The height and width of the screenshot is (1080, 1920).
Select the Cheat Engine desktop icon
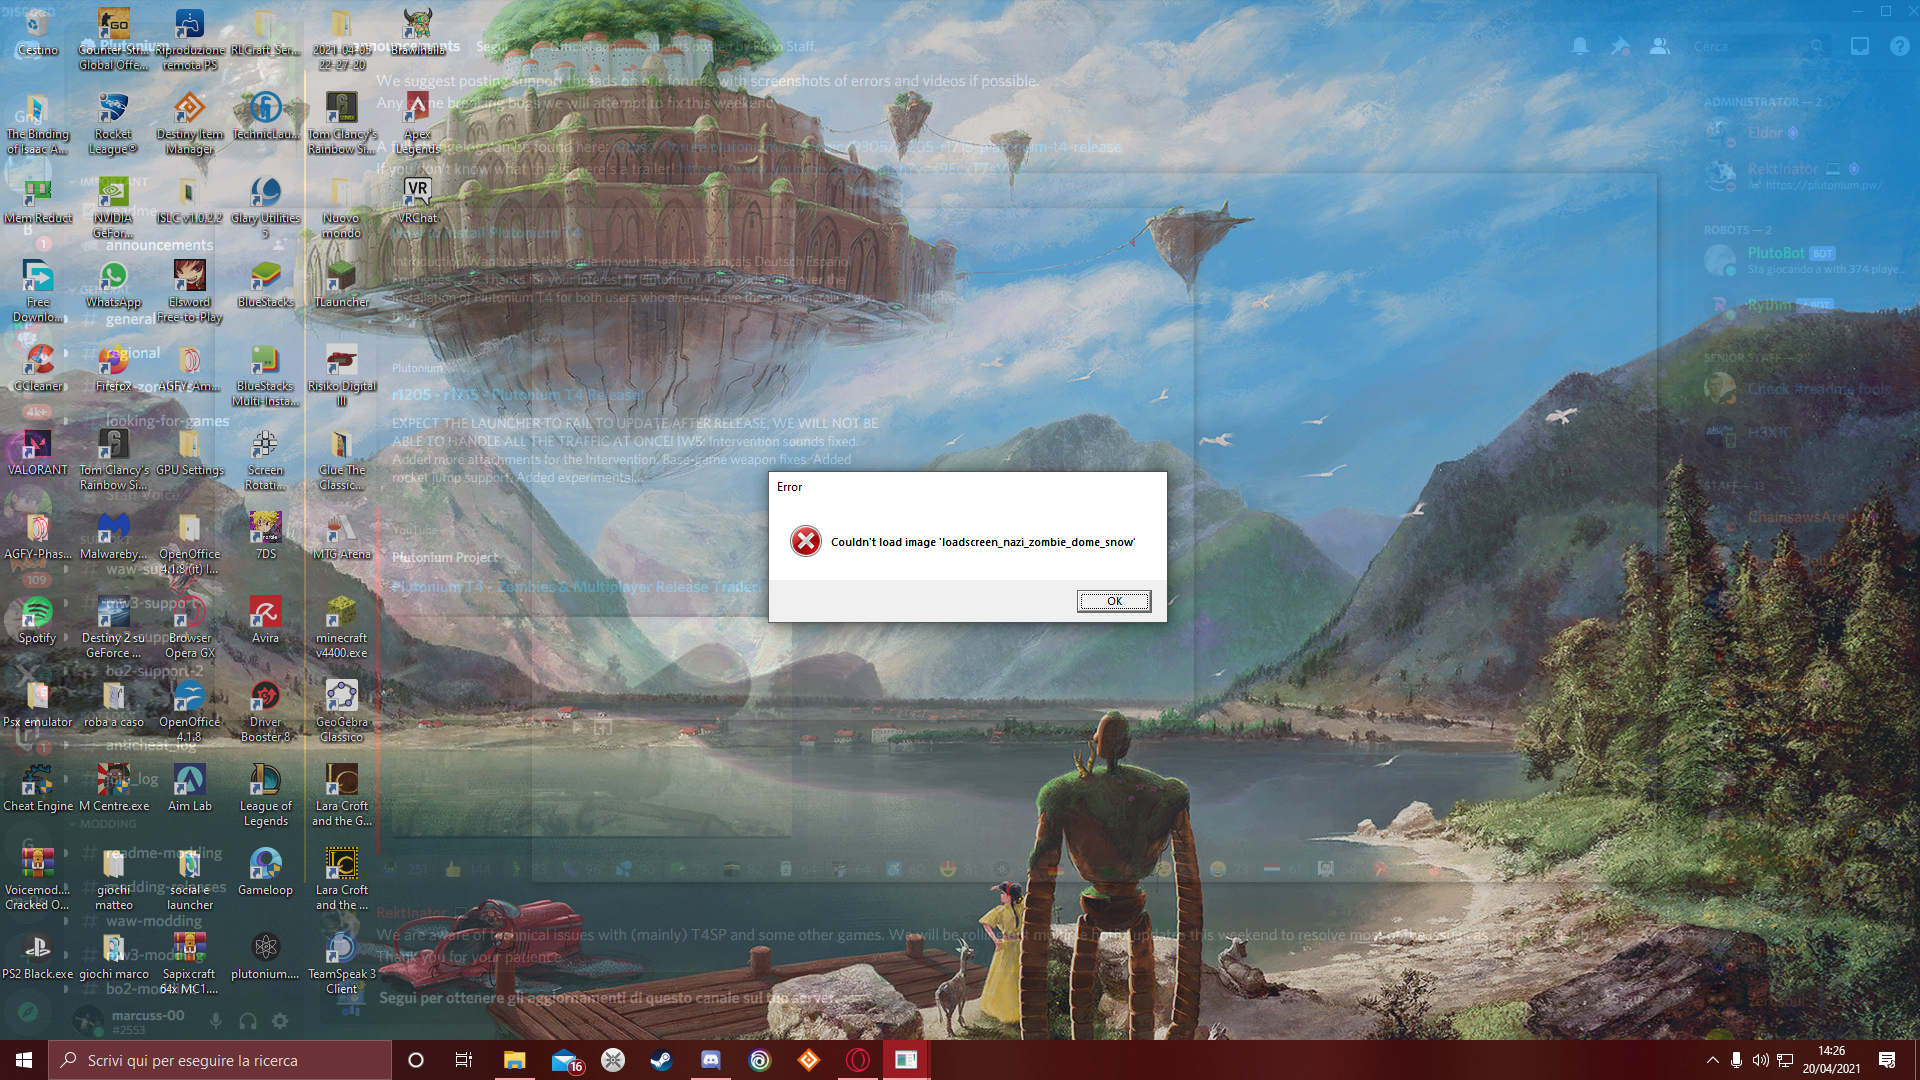37,788
